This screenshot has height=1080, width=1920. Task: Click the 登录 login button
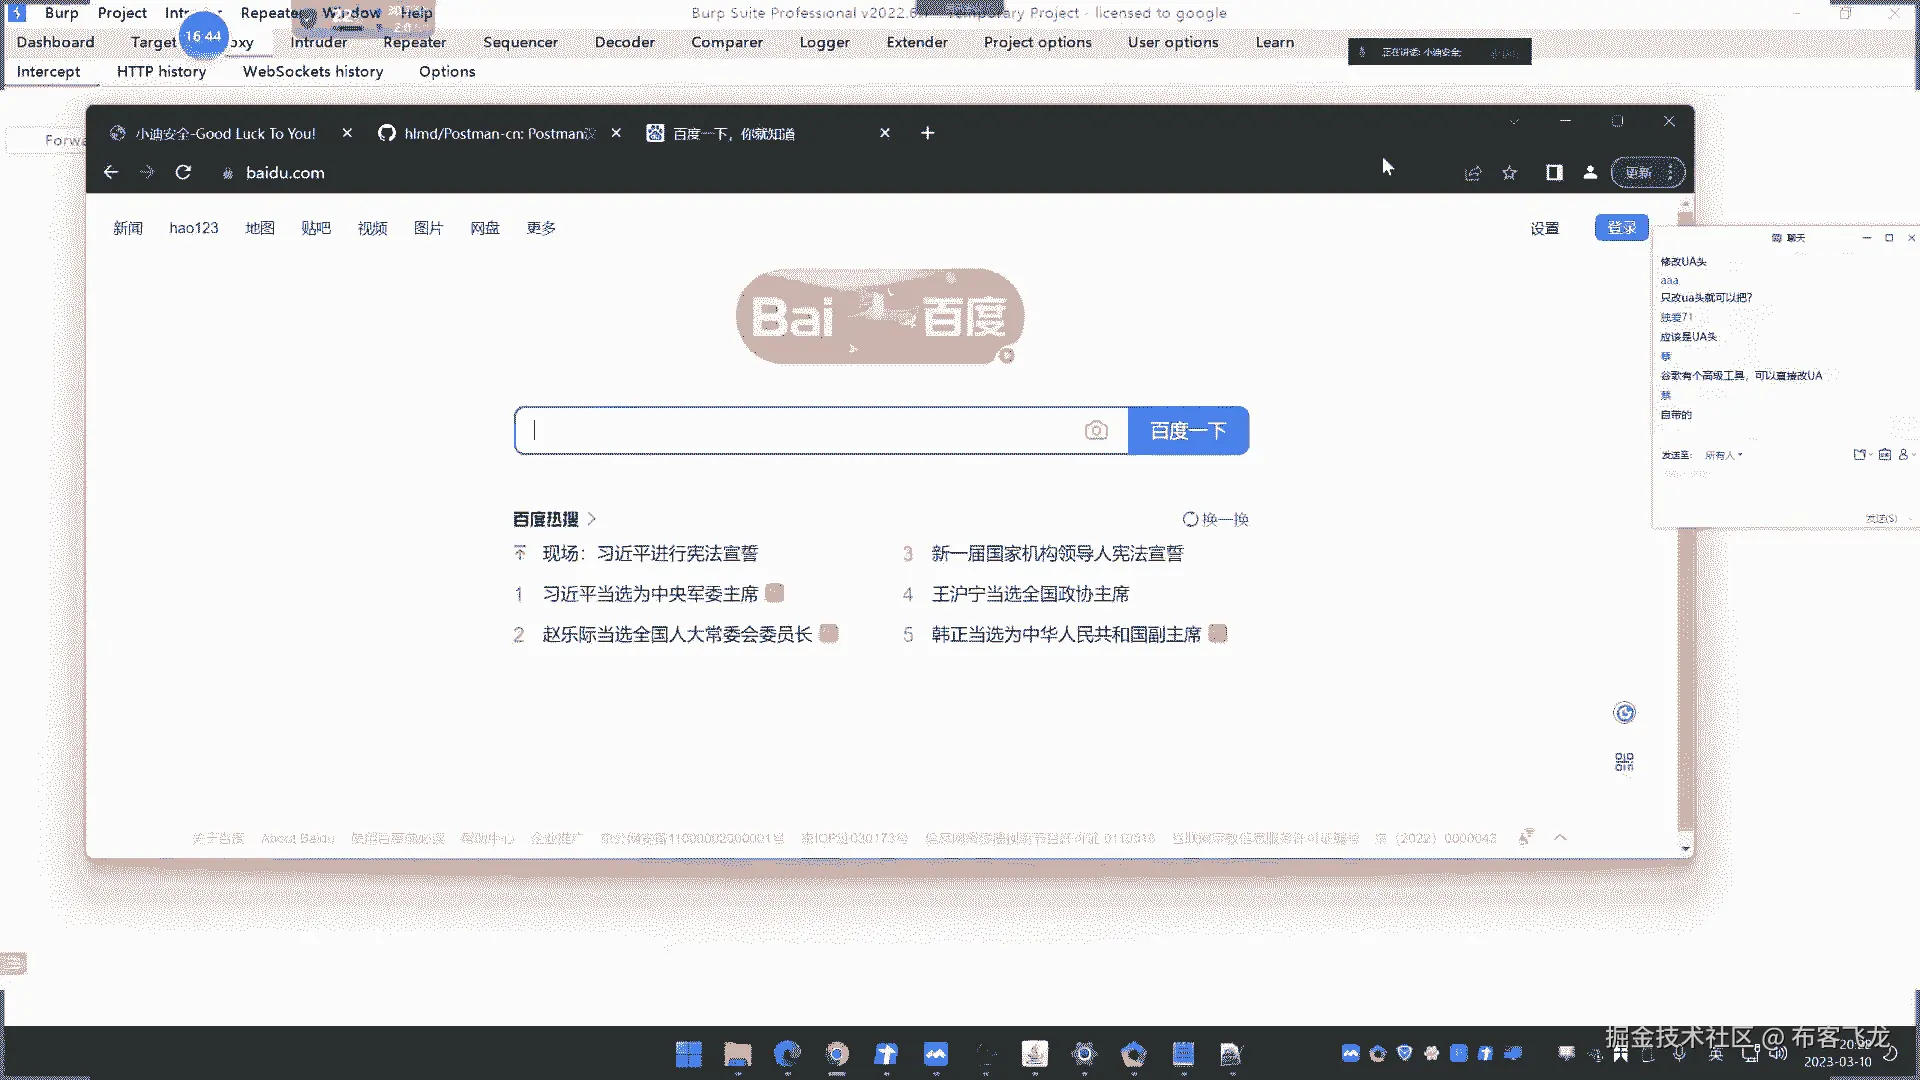coord(1621,228)
